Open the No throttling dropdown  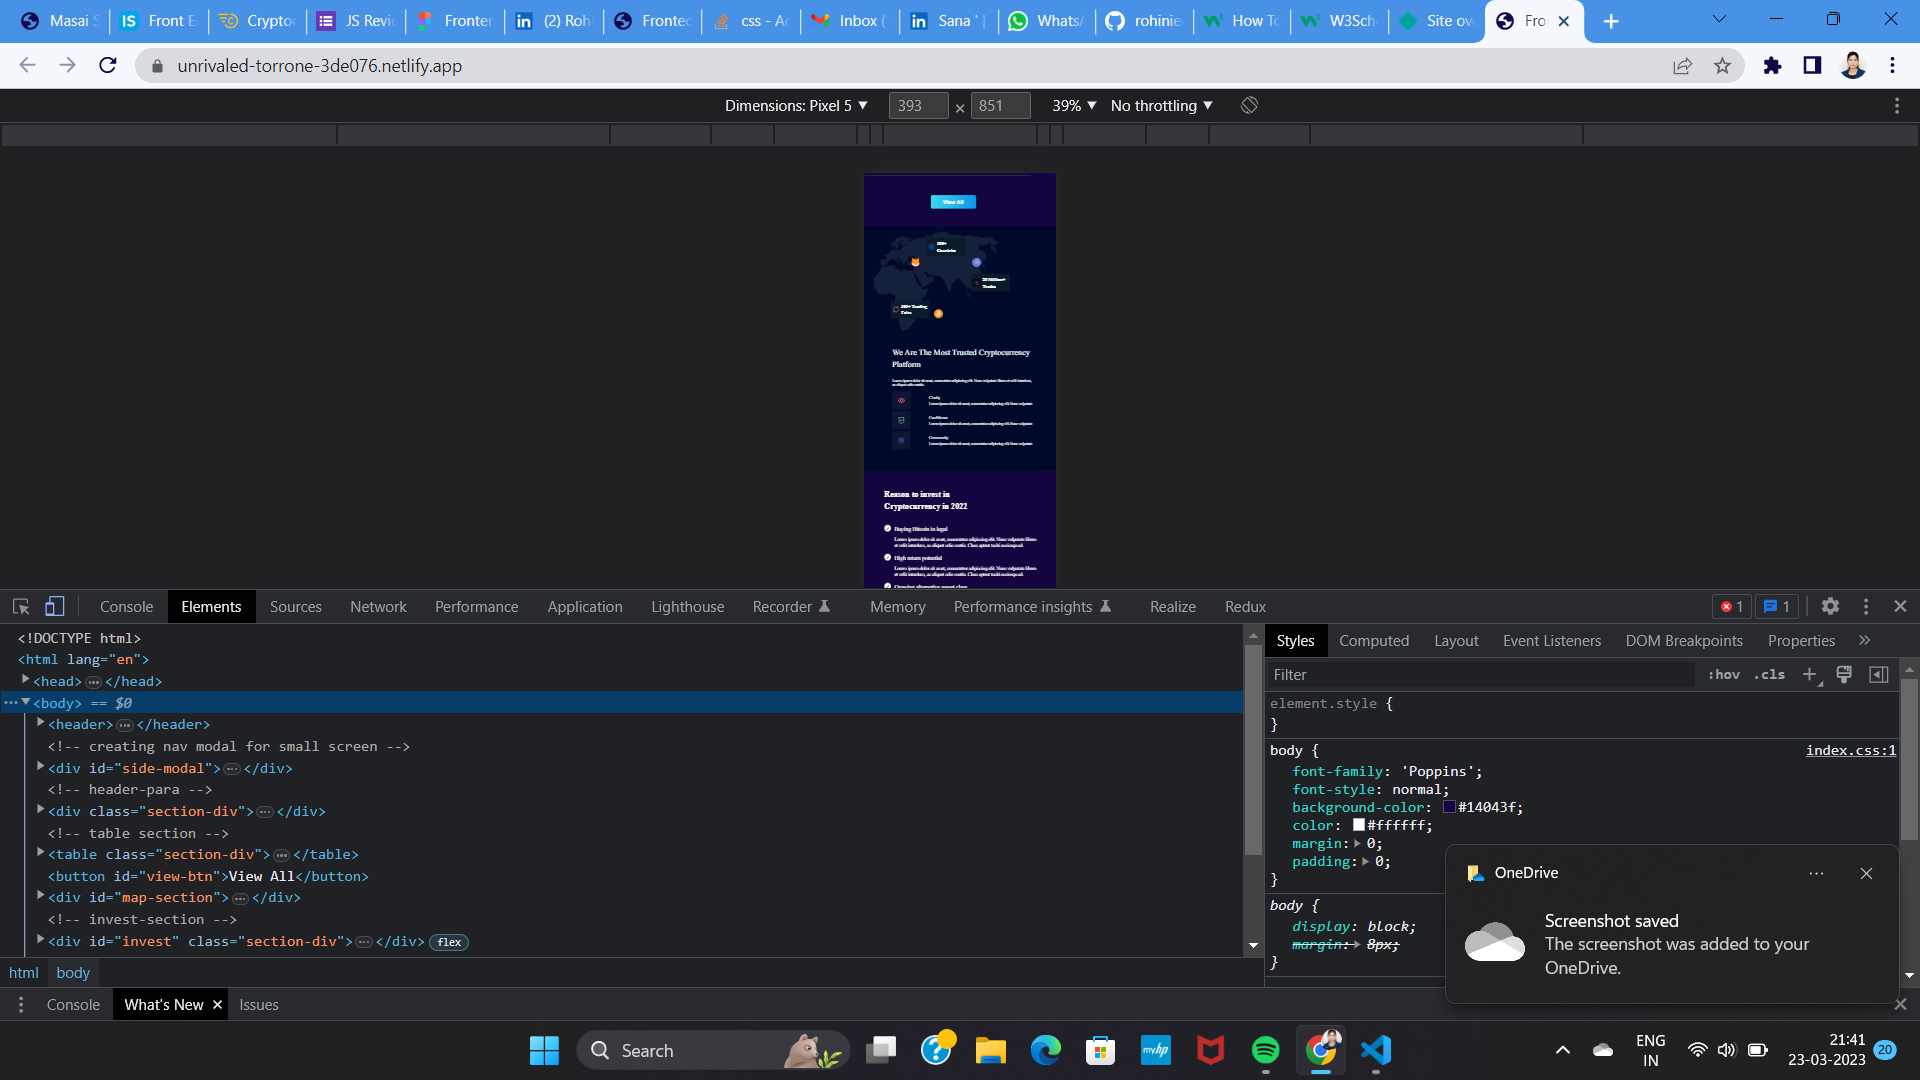[x=1161, y=106]
